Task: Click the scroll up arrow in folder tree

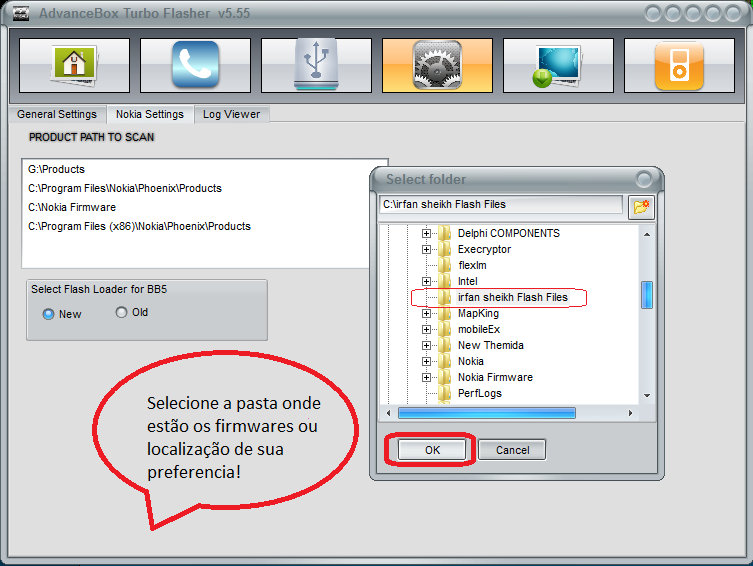Action: [x=647, y=234]
